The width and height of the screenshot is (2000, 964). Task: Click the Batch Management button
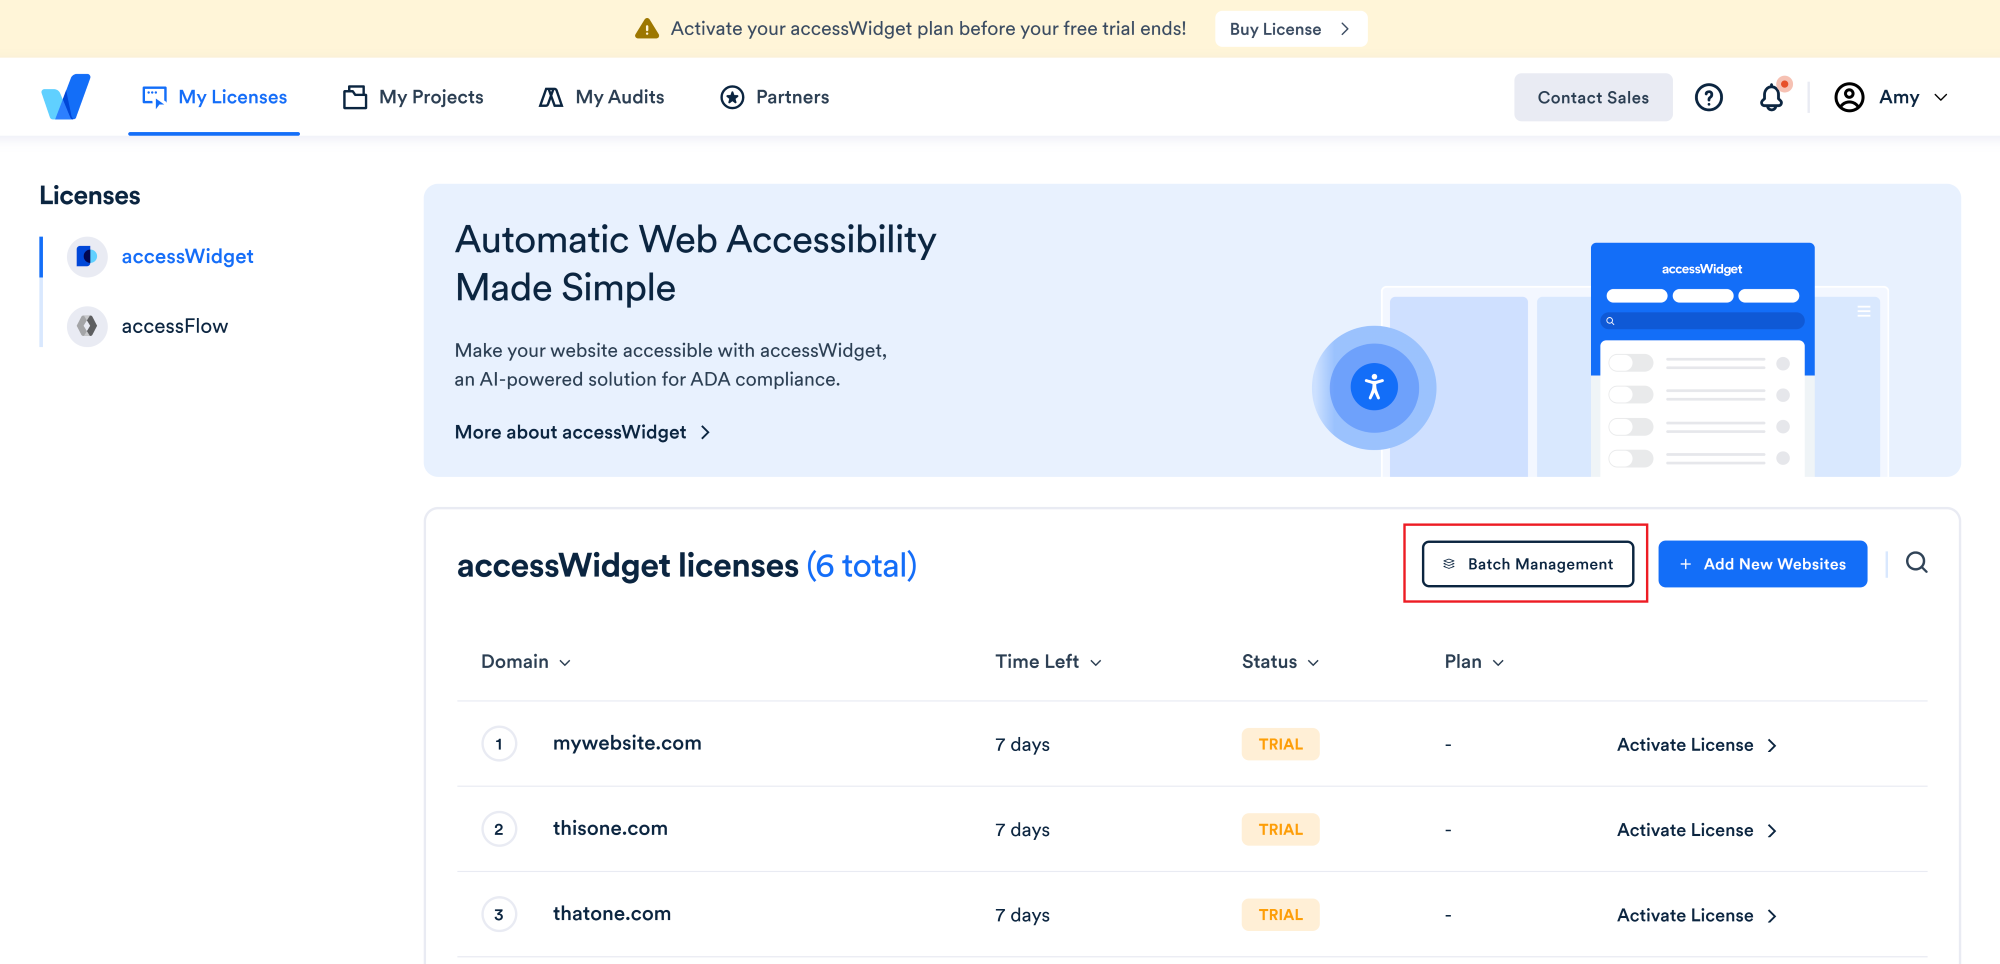pyautogui.click(x=1527, y=564)
